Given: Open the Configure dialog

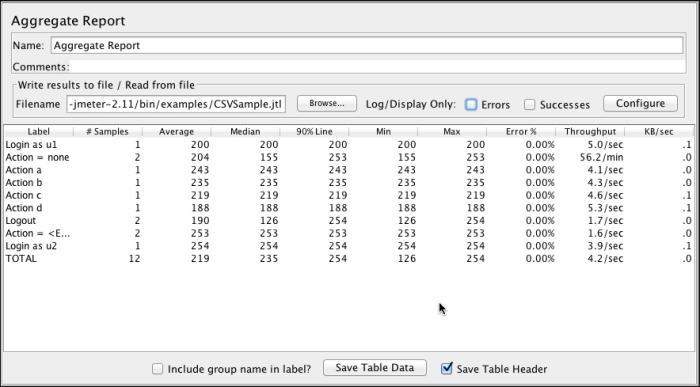Looking at the screenshot, I should tap(640, 103).
